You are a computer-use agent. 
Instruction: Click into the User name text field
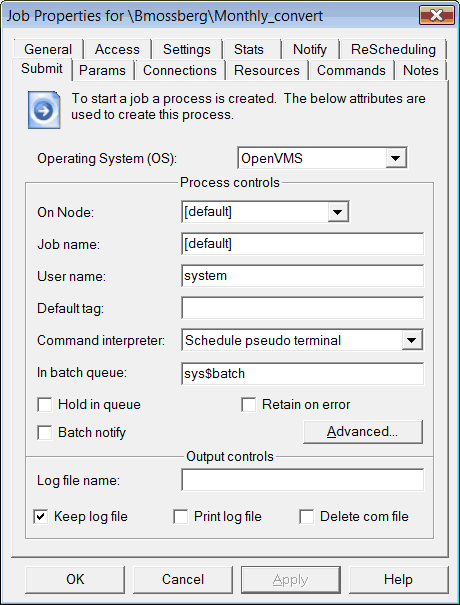point(303,275)
